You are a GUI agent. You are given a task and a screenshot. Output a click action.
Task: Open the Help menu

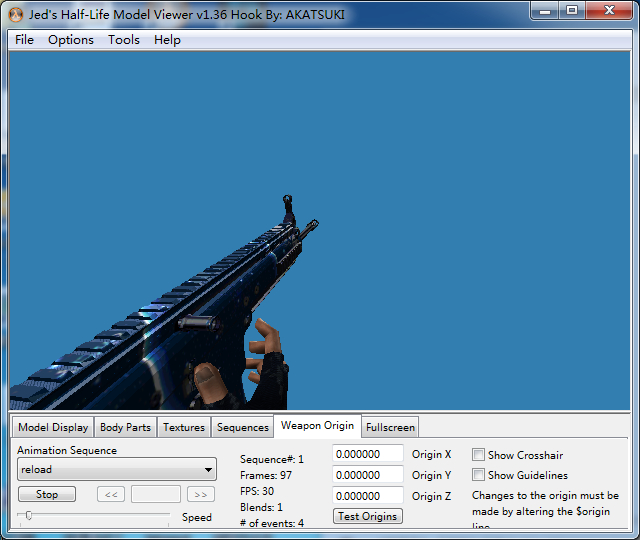(167, 40)
